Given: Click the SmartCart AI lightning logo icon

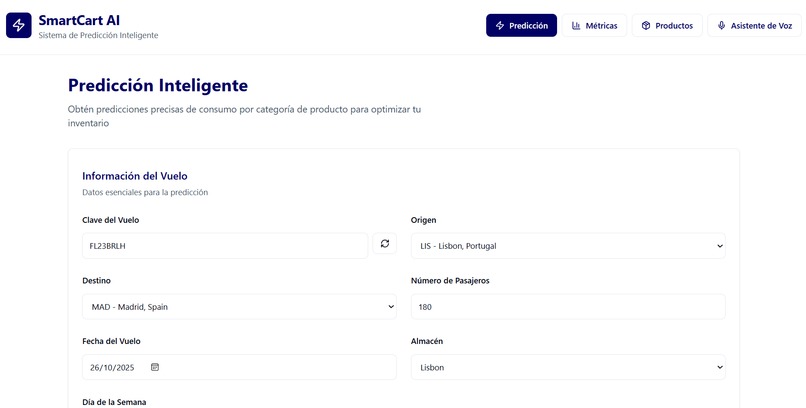Looking at the screenshot, I should pos(19,25).
